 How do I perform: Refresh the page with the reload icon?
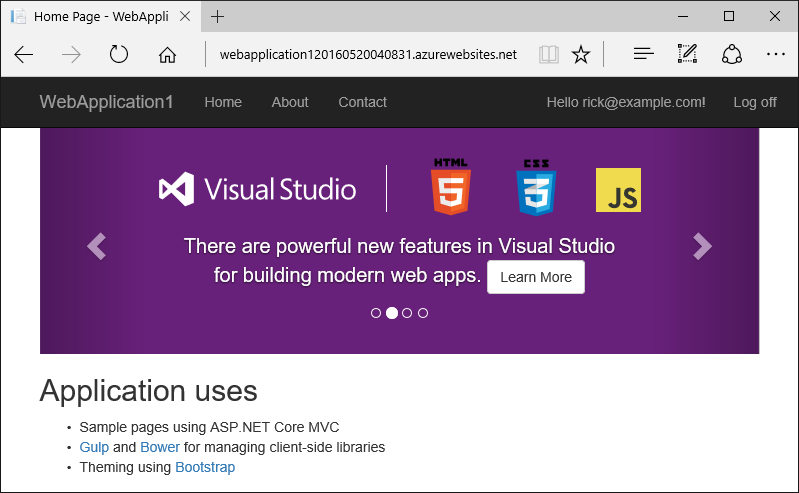tap(119, 54)
